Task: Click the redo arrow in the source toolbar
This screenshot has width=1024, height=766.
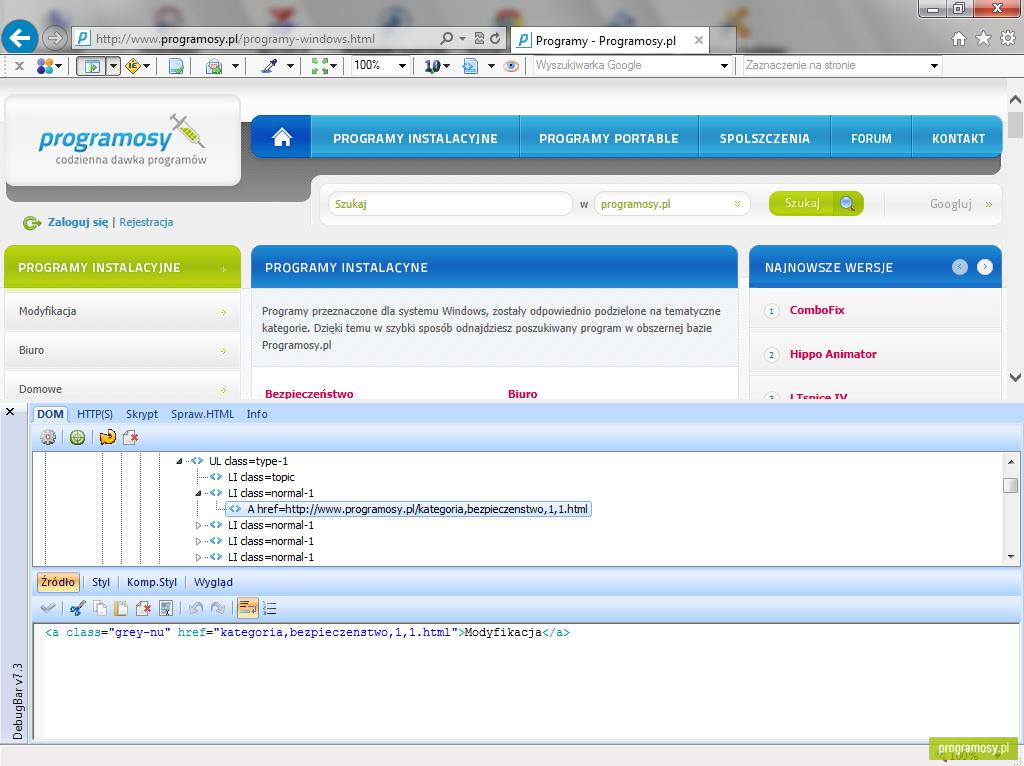Action: (x=217, y=608)
